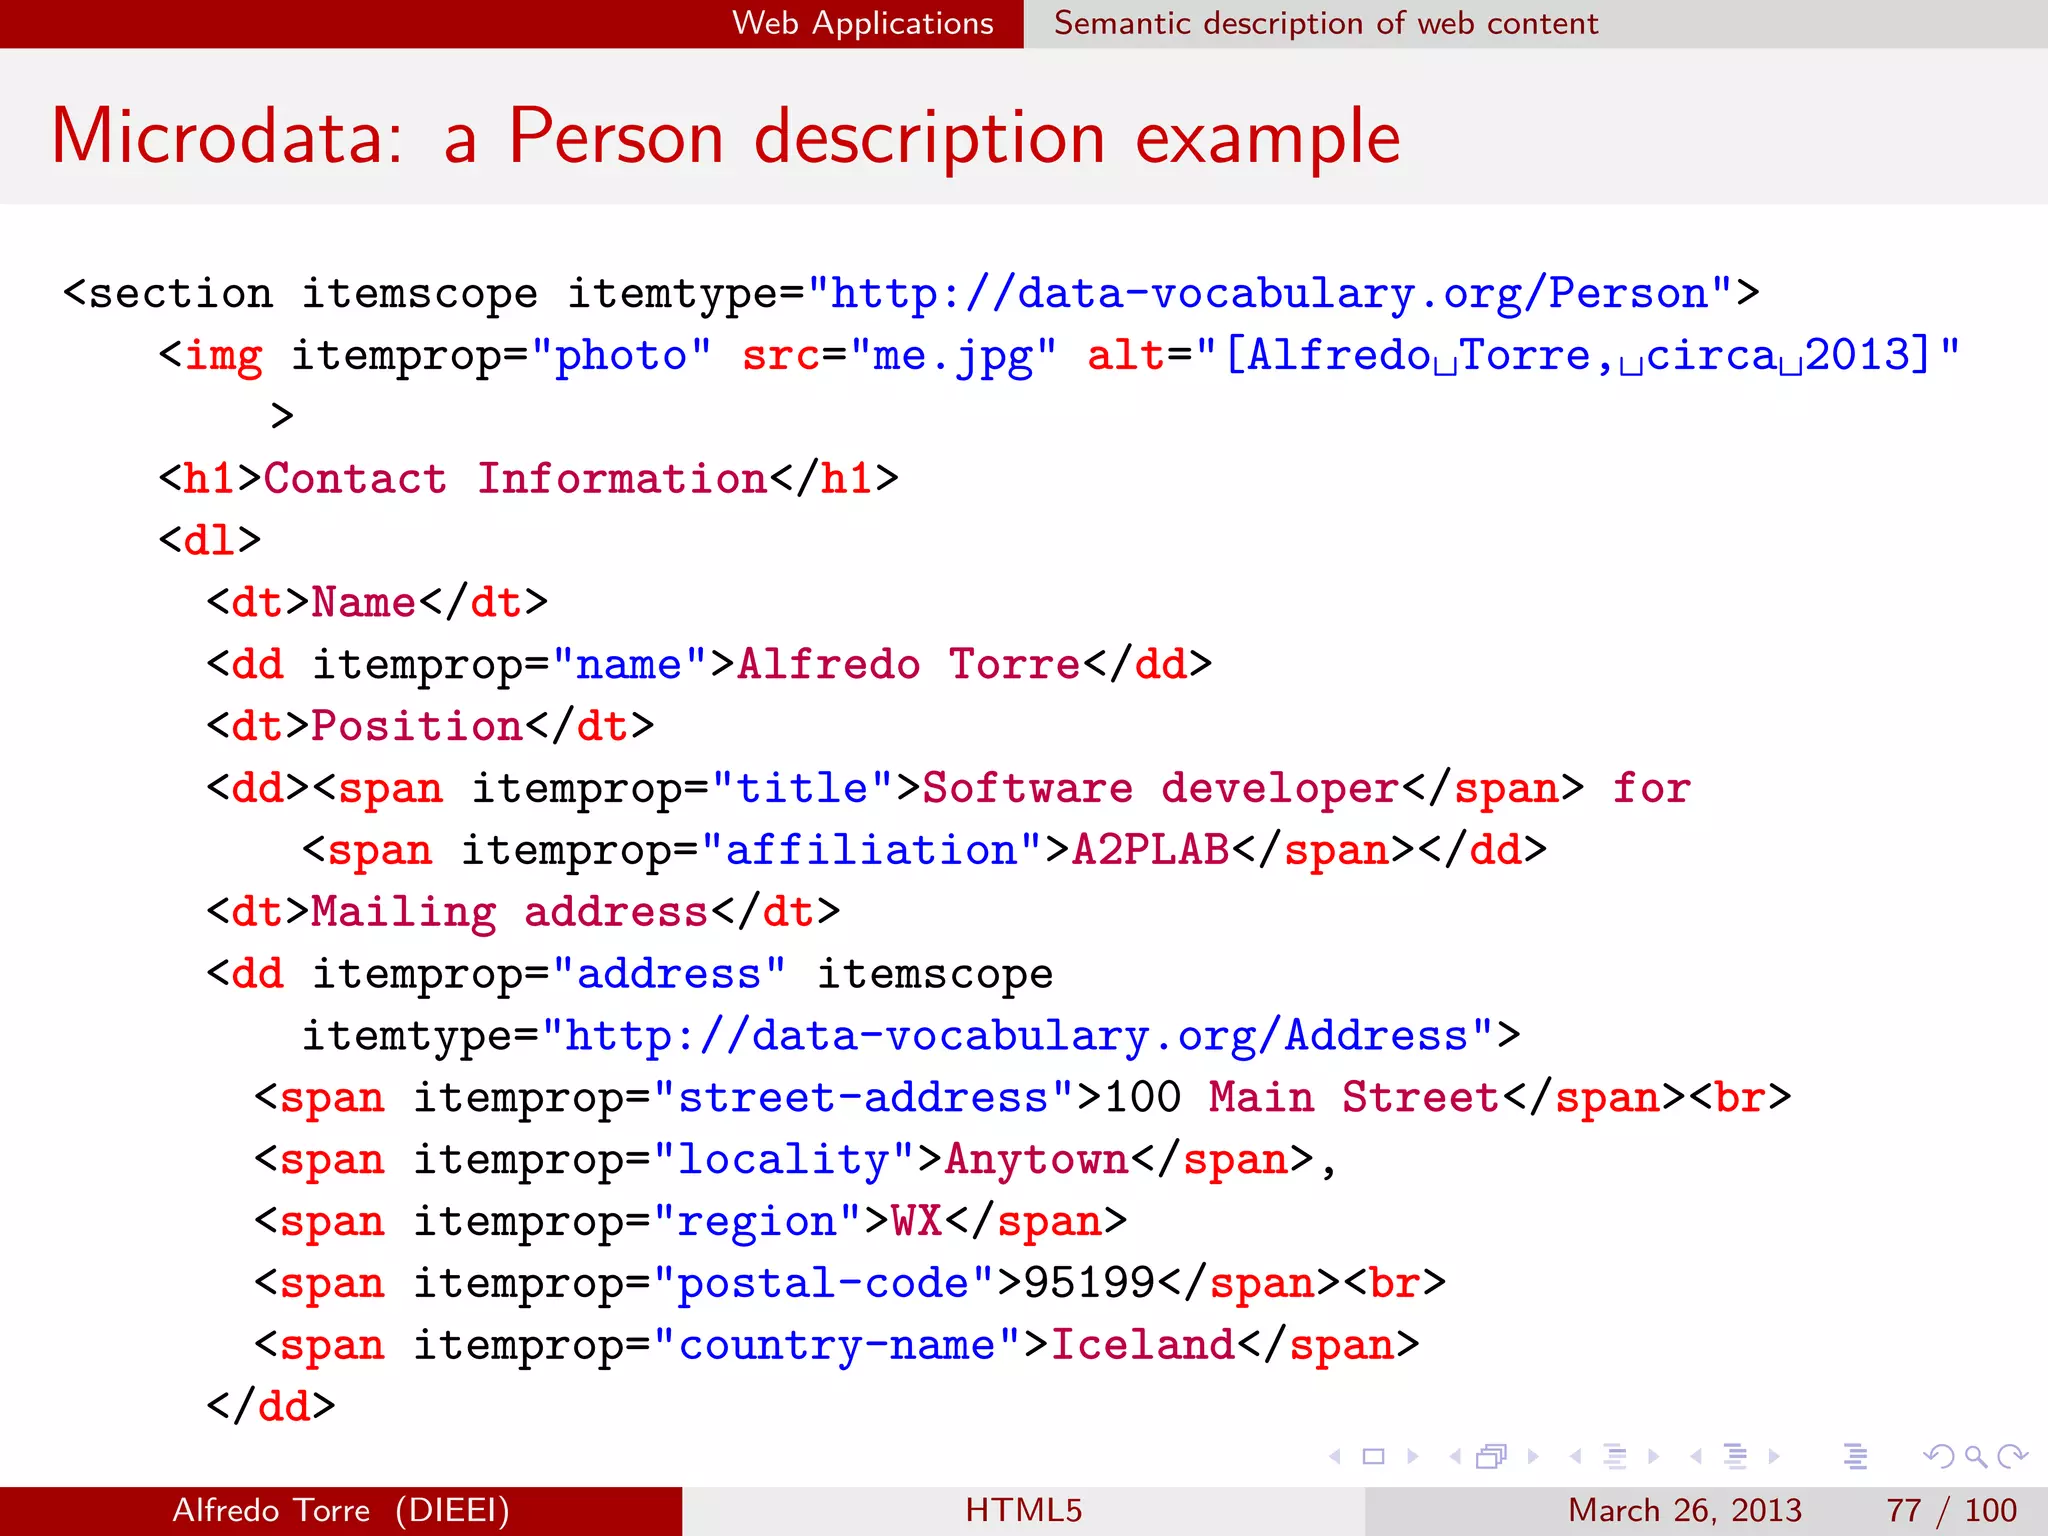Click the 'Mailing address' dt text
Viewport: 2048px width, 1536px height.
pyautogui.click(x=510, y=913)
